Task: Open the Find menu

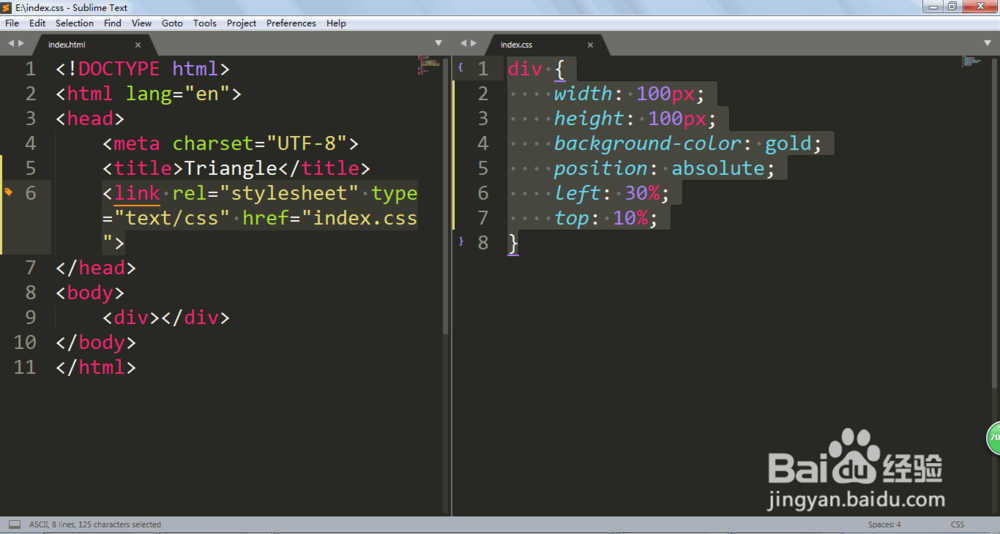Action: (112, 23)
